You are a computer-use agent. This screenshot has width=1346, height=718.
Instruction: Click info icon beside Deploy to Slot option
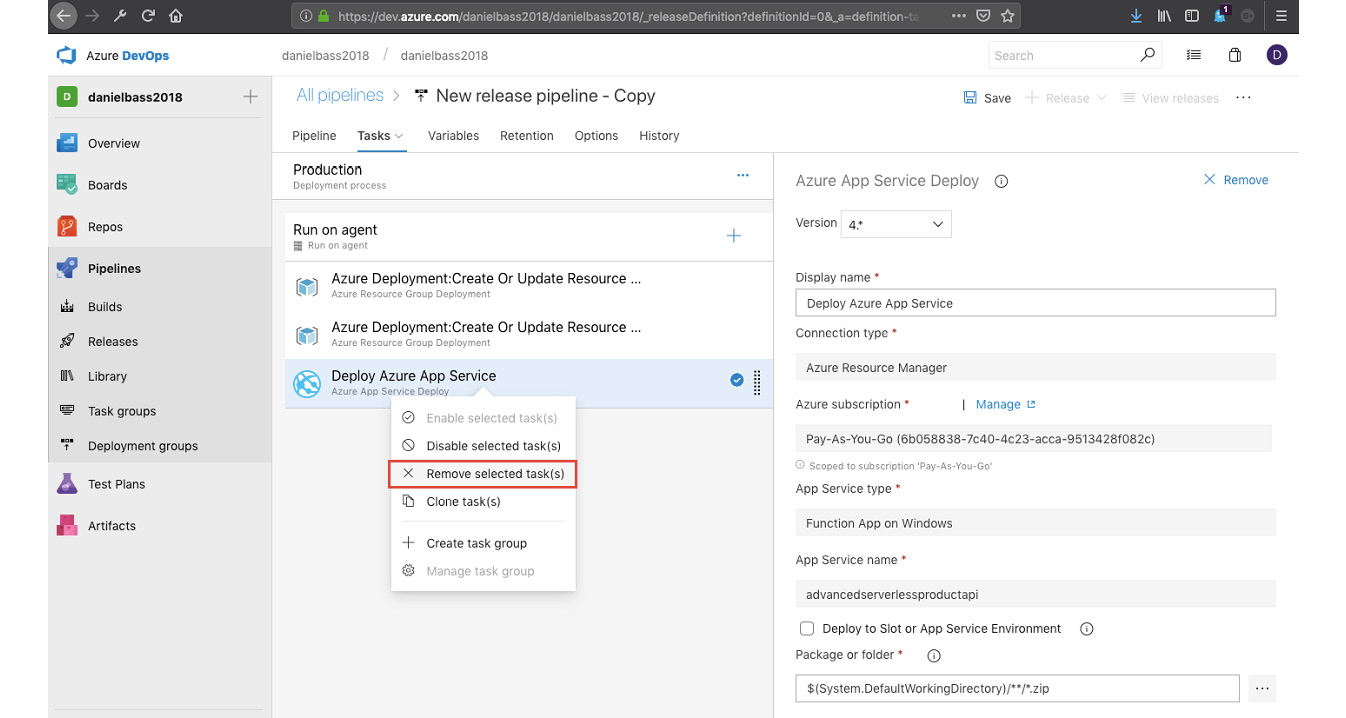coord(1087,629)
